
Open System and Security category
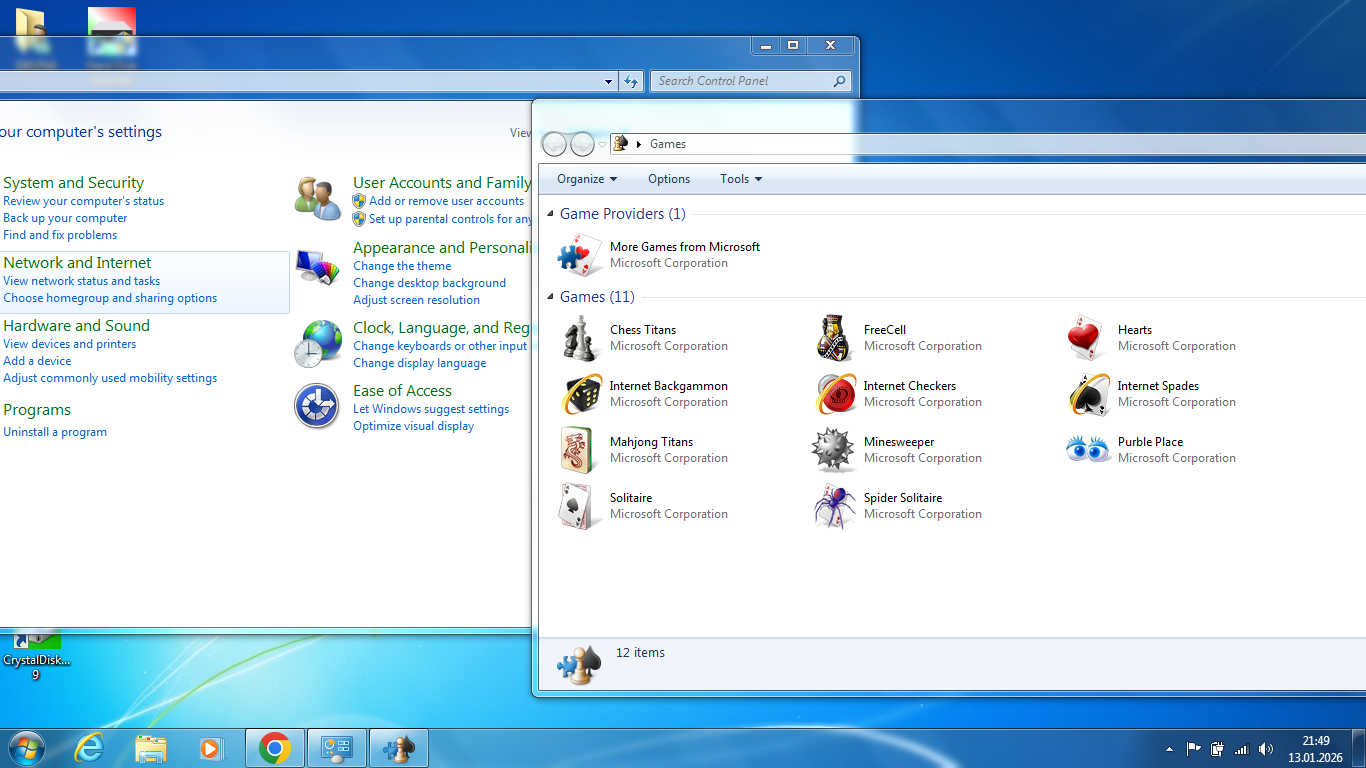tap(73, 182)
